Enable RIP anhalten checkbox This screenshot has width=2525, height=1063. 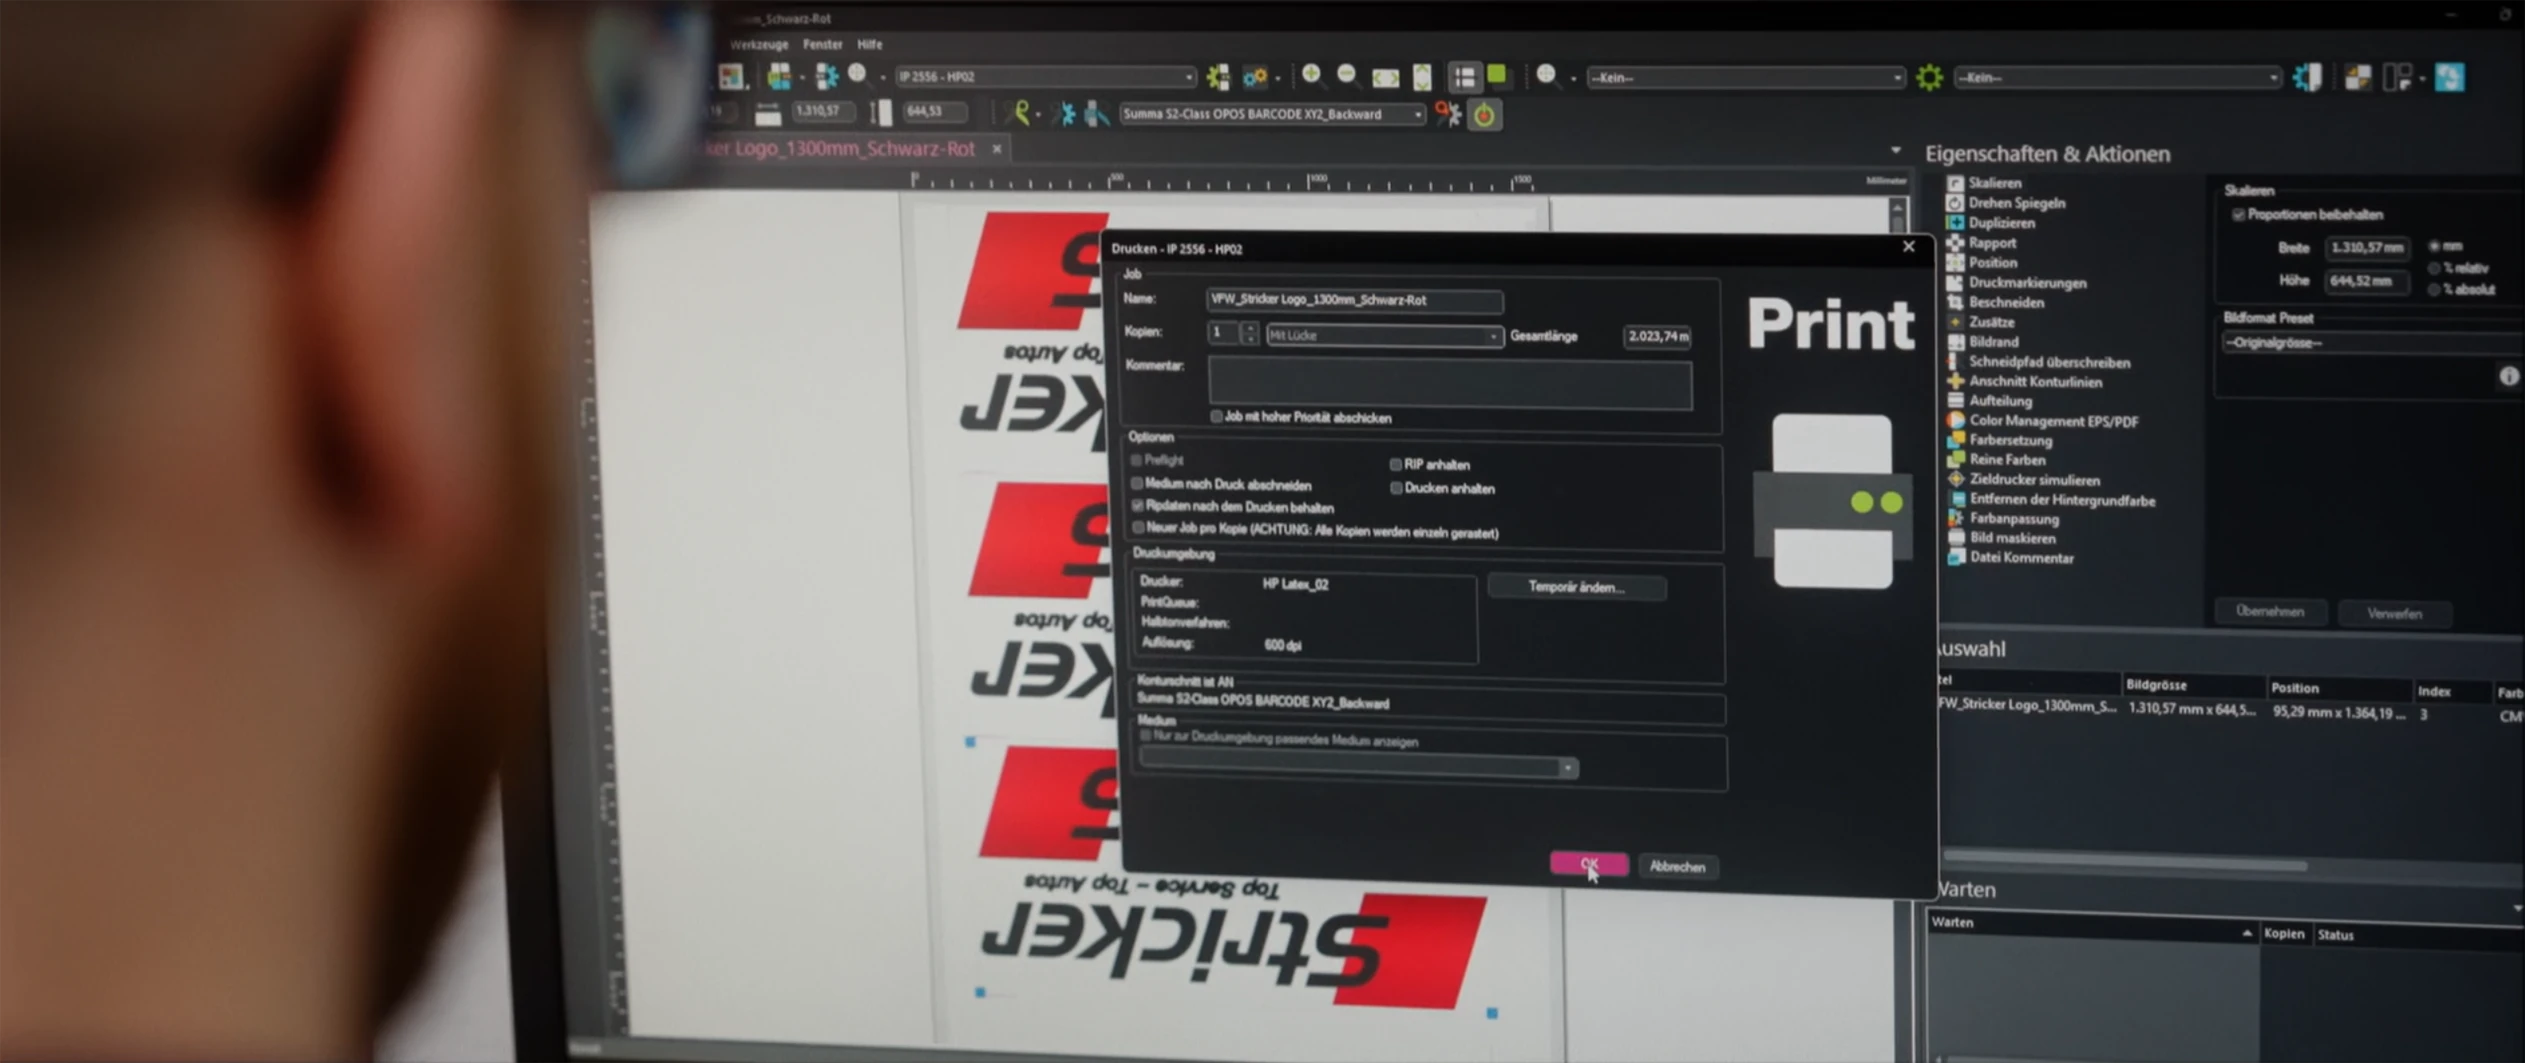pos(1396,465)
